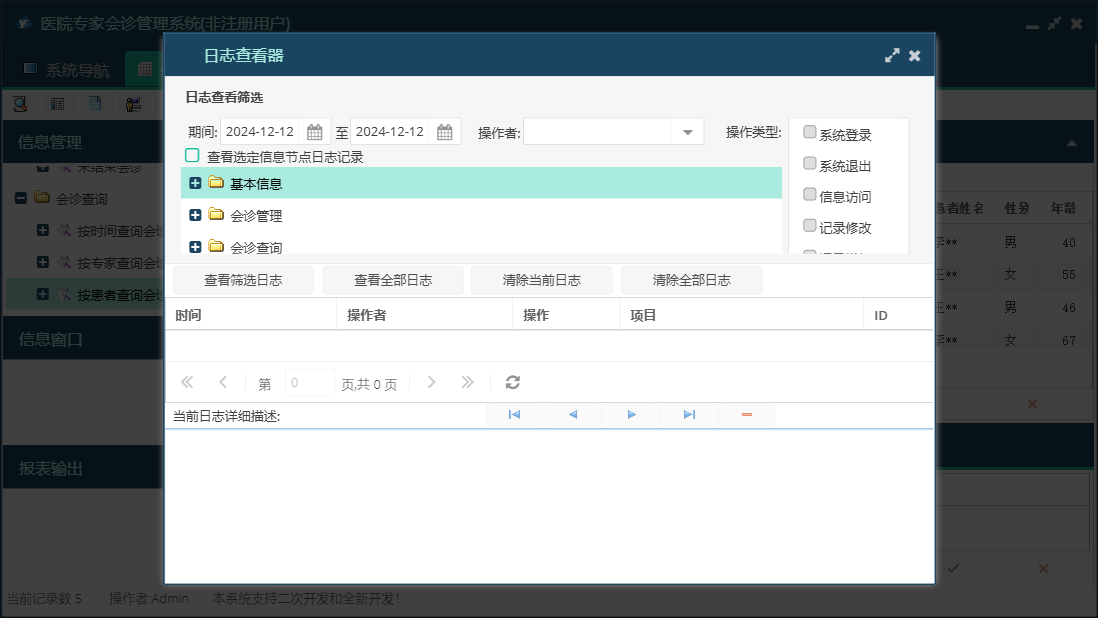Click the page number input field

click(310, 383)
